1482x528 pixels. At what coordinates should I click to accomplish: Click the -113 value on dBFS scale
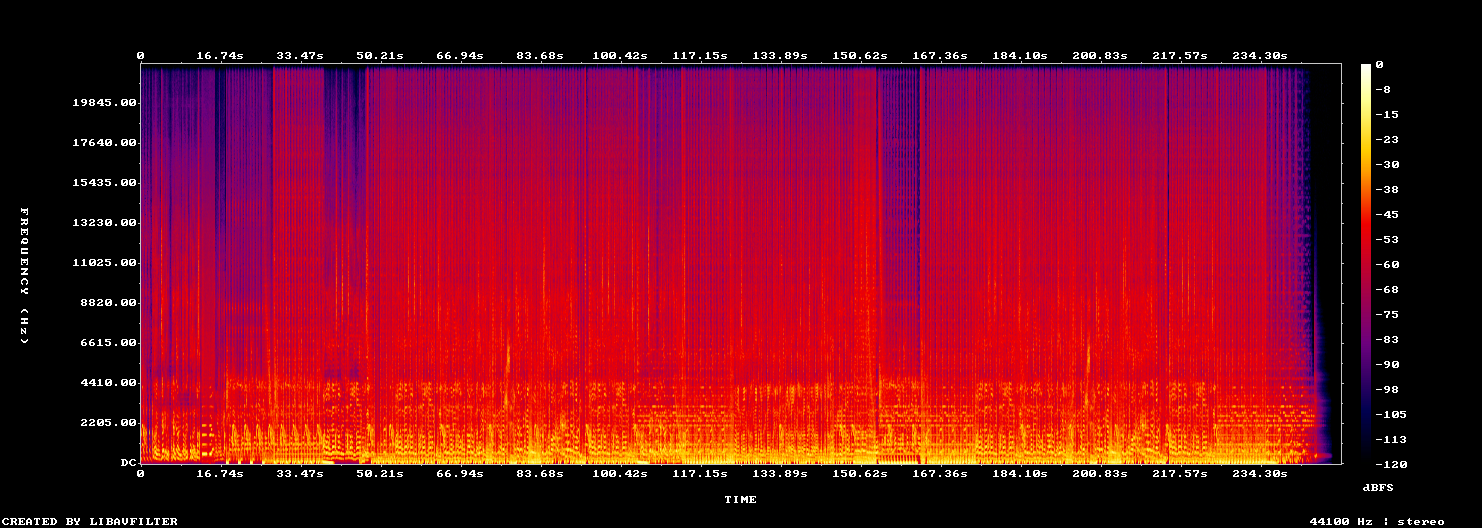coord(1391,439)
